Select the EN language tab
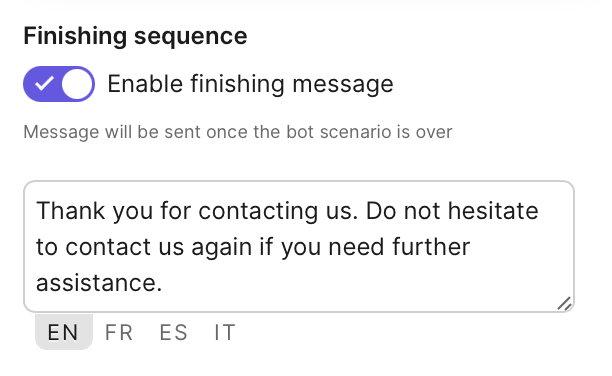The image size is (612, 376). tap(64, 332)
